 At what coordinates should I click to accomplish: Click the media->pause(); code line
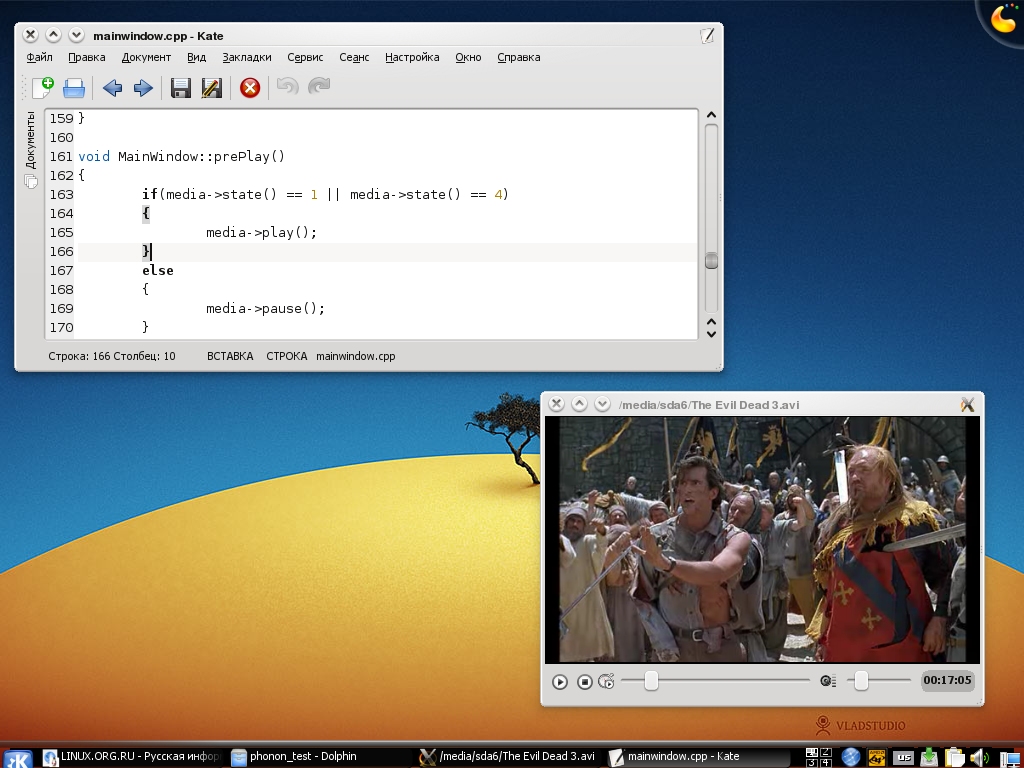point(265,308)
